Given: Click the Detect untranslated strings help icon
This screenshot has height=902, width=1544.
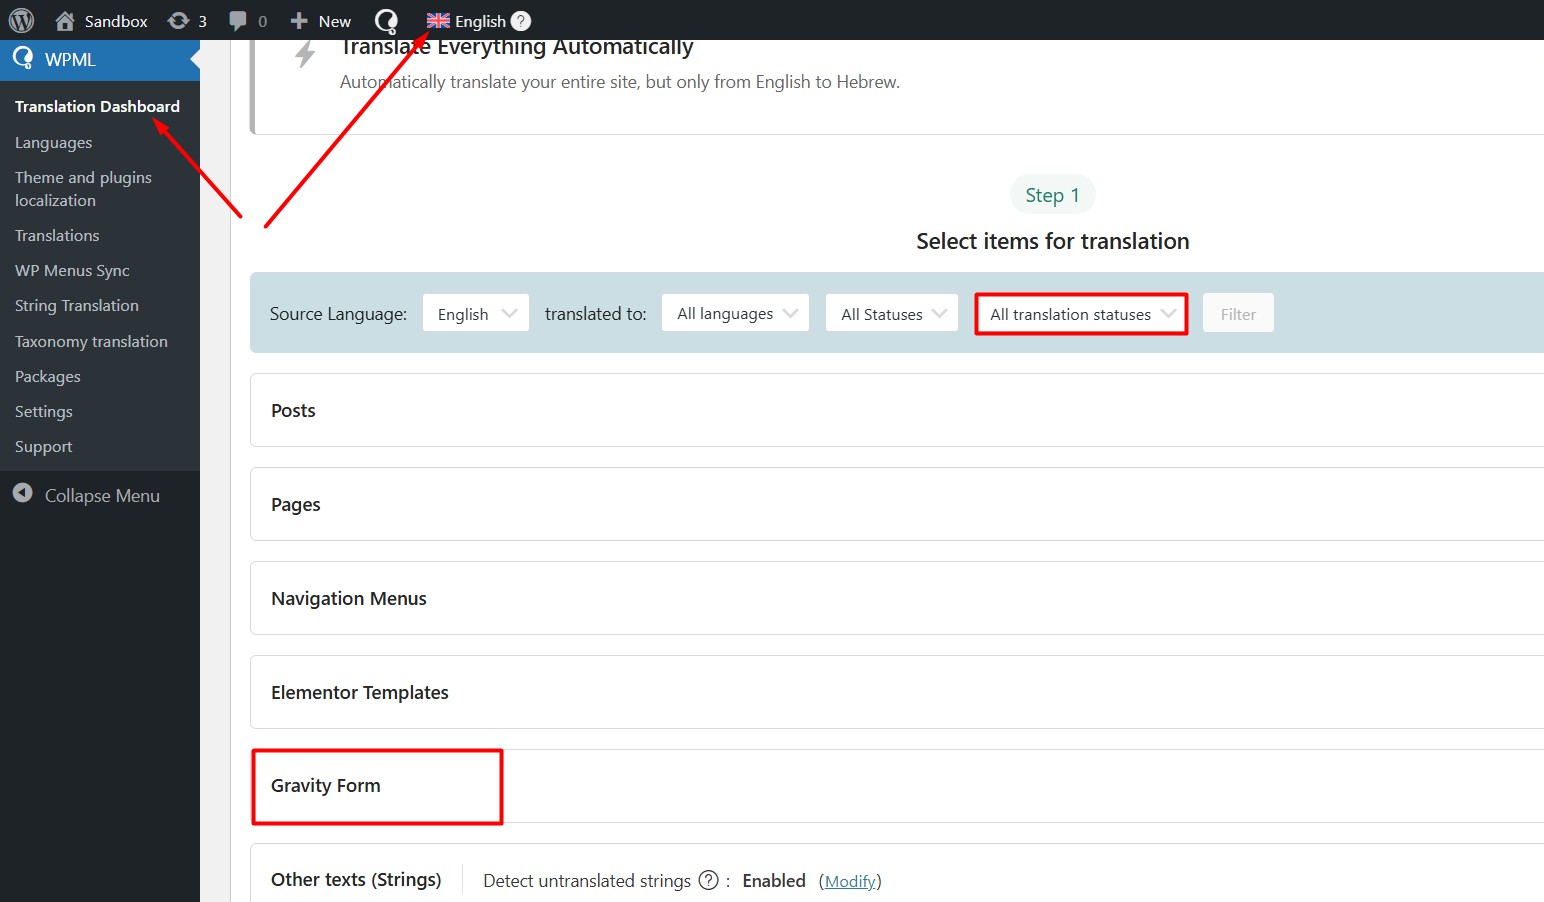Looking at the screenshot, I should (x=708, y=880).
